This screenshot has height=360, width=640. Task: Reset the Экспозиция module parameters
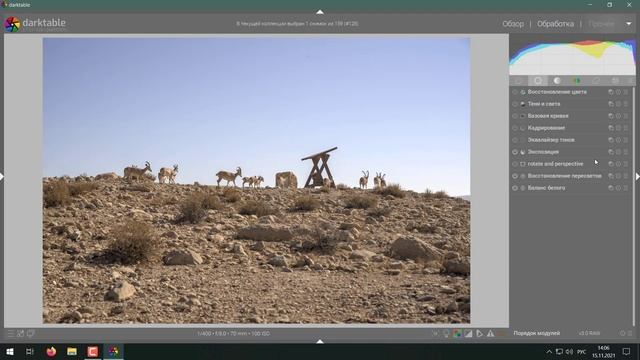click(618, 152)
